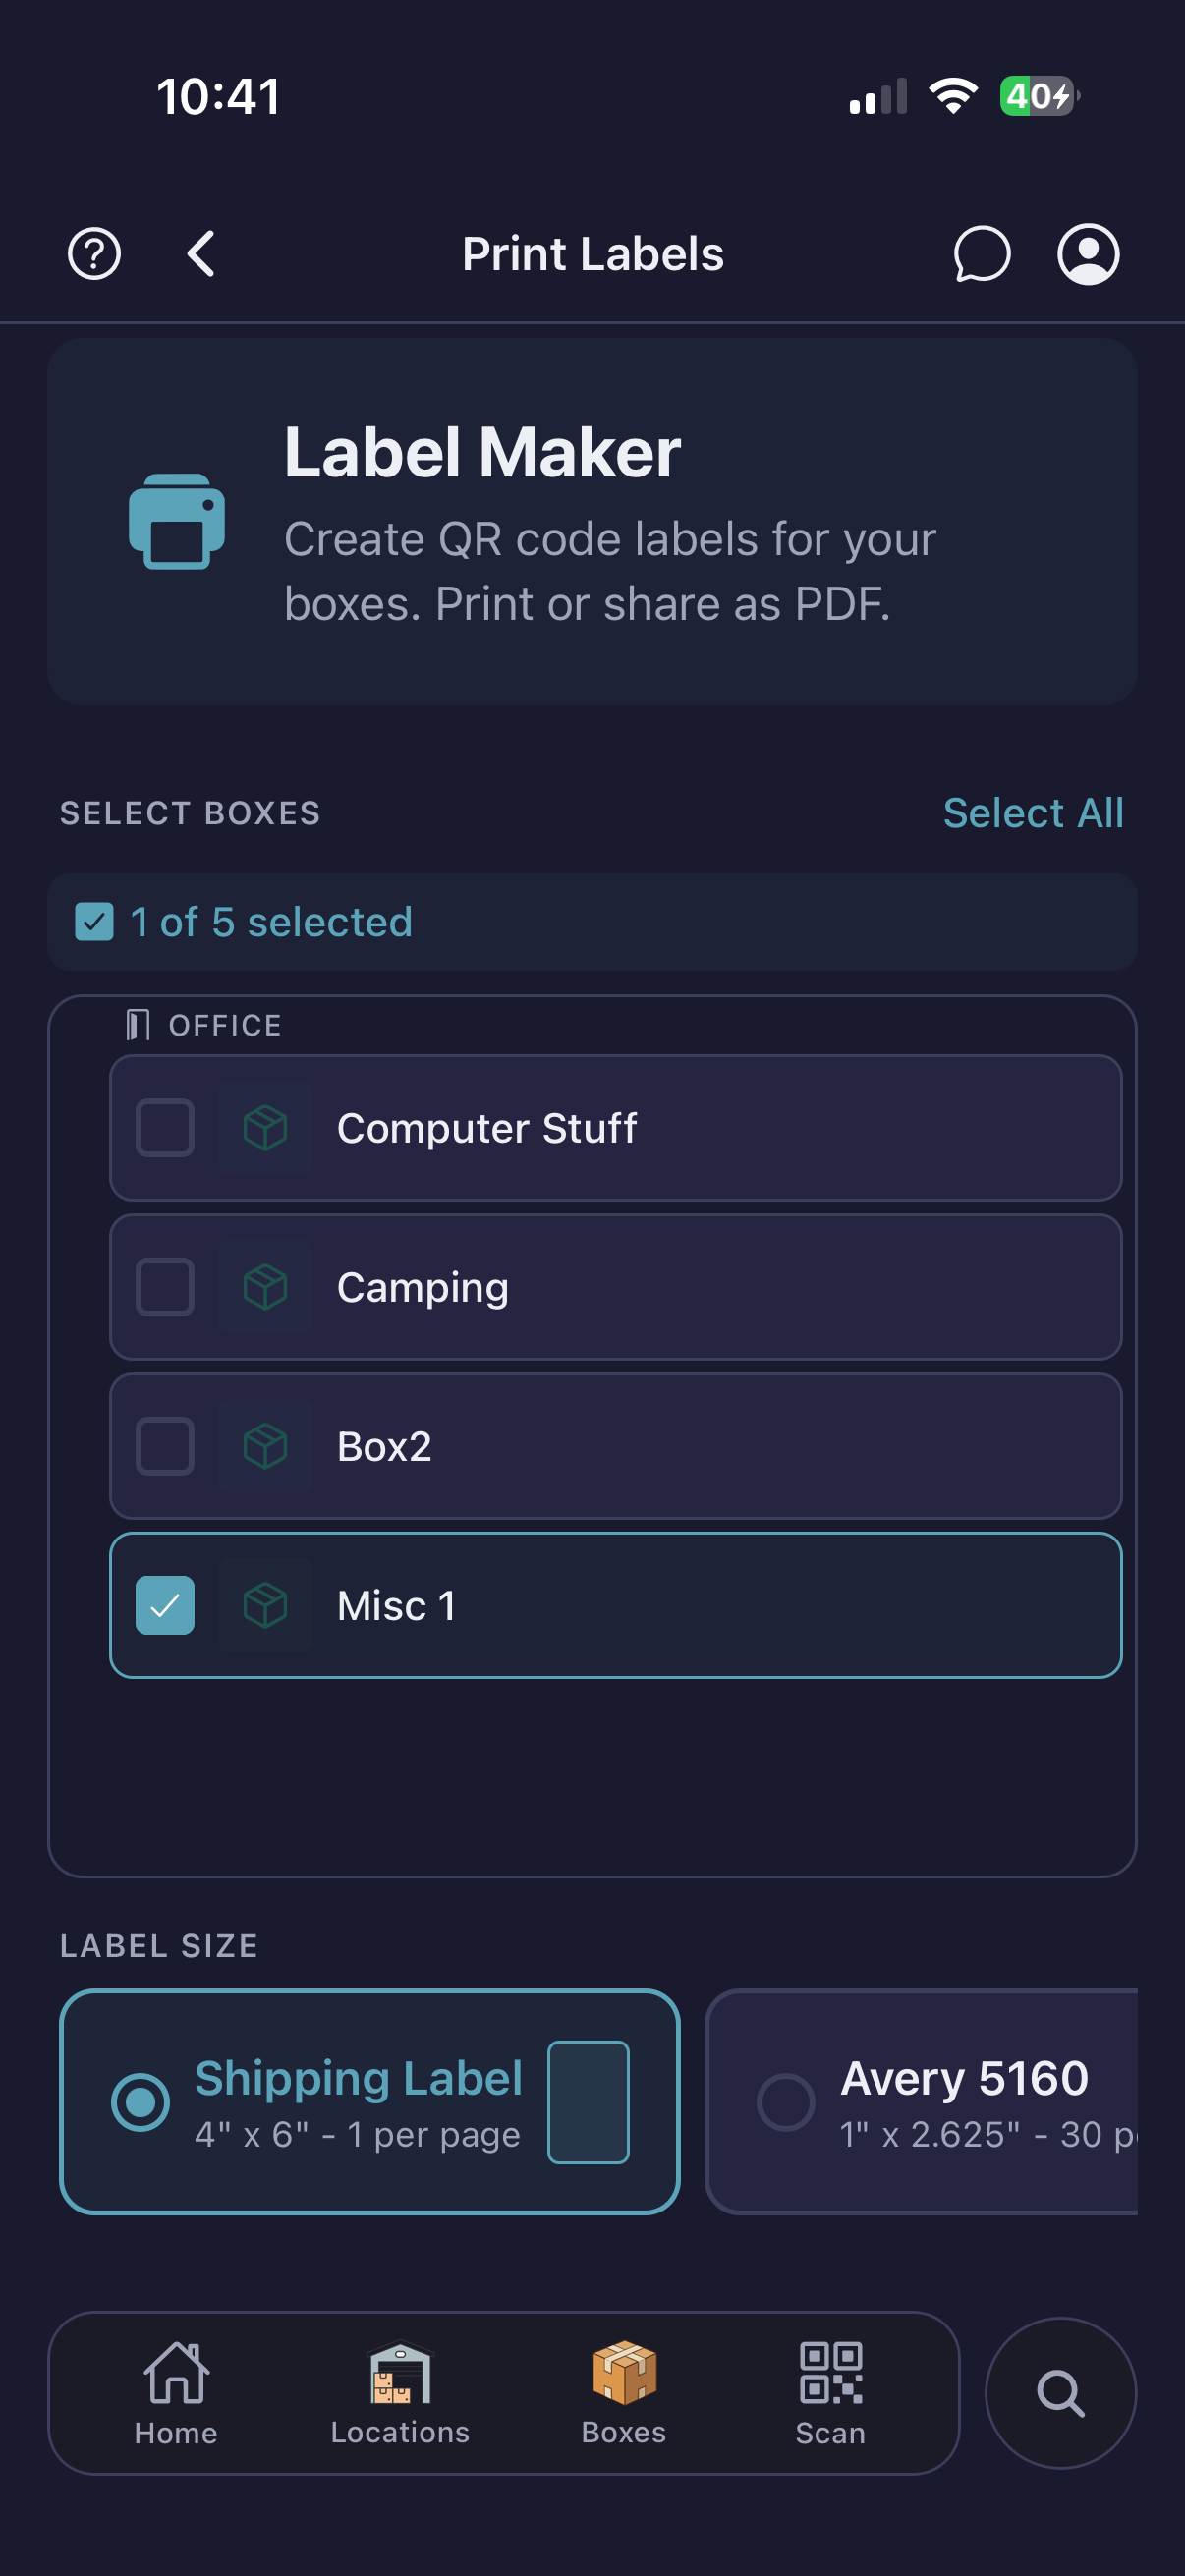Choose the Avery 5160 label size
1185x2576 pixels.
pos(786,2101)
